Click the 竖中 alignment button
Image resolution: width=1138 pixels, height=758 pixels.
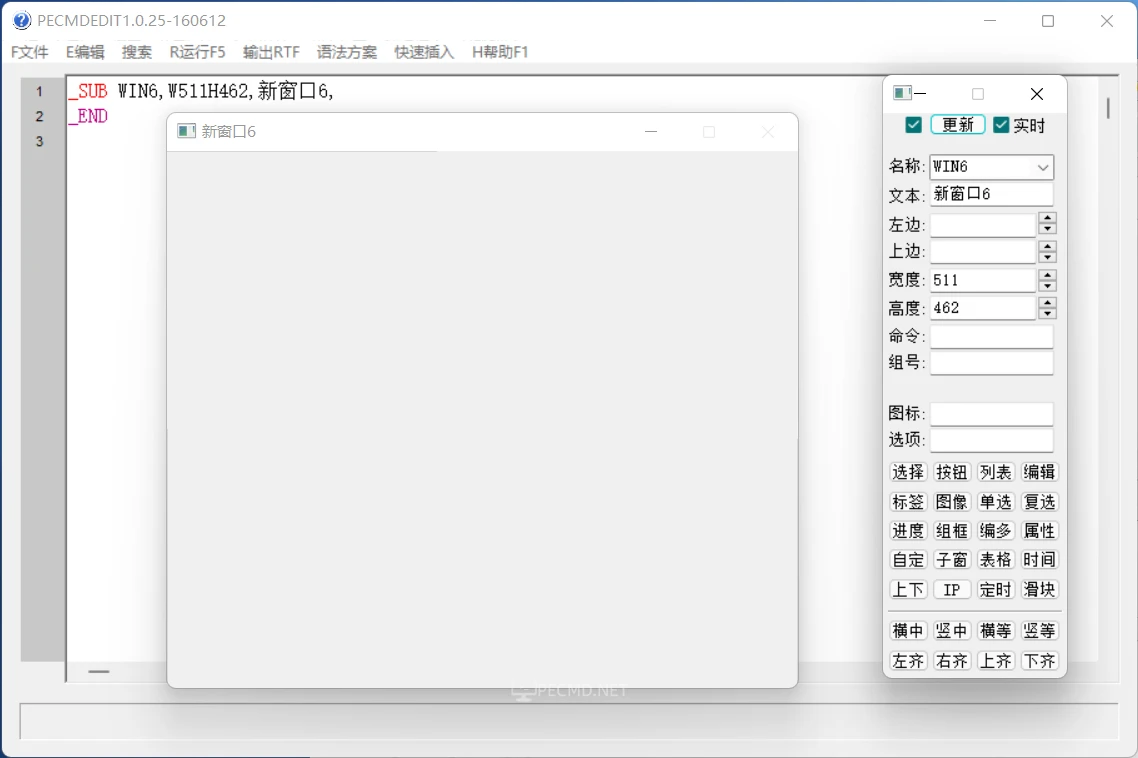pos(951,631)
